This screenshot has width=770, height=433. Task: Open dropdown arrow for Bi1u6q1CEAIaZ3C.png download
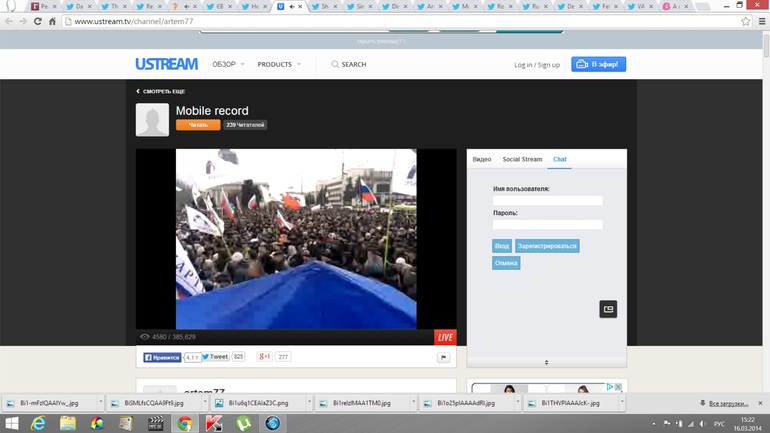click(x=308, y=403)
